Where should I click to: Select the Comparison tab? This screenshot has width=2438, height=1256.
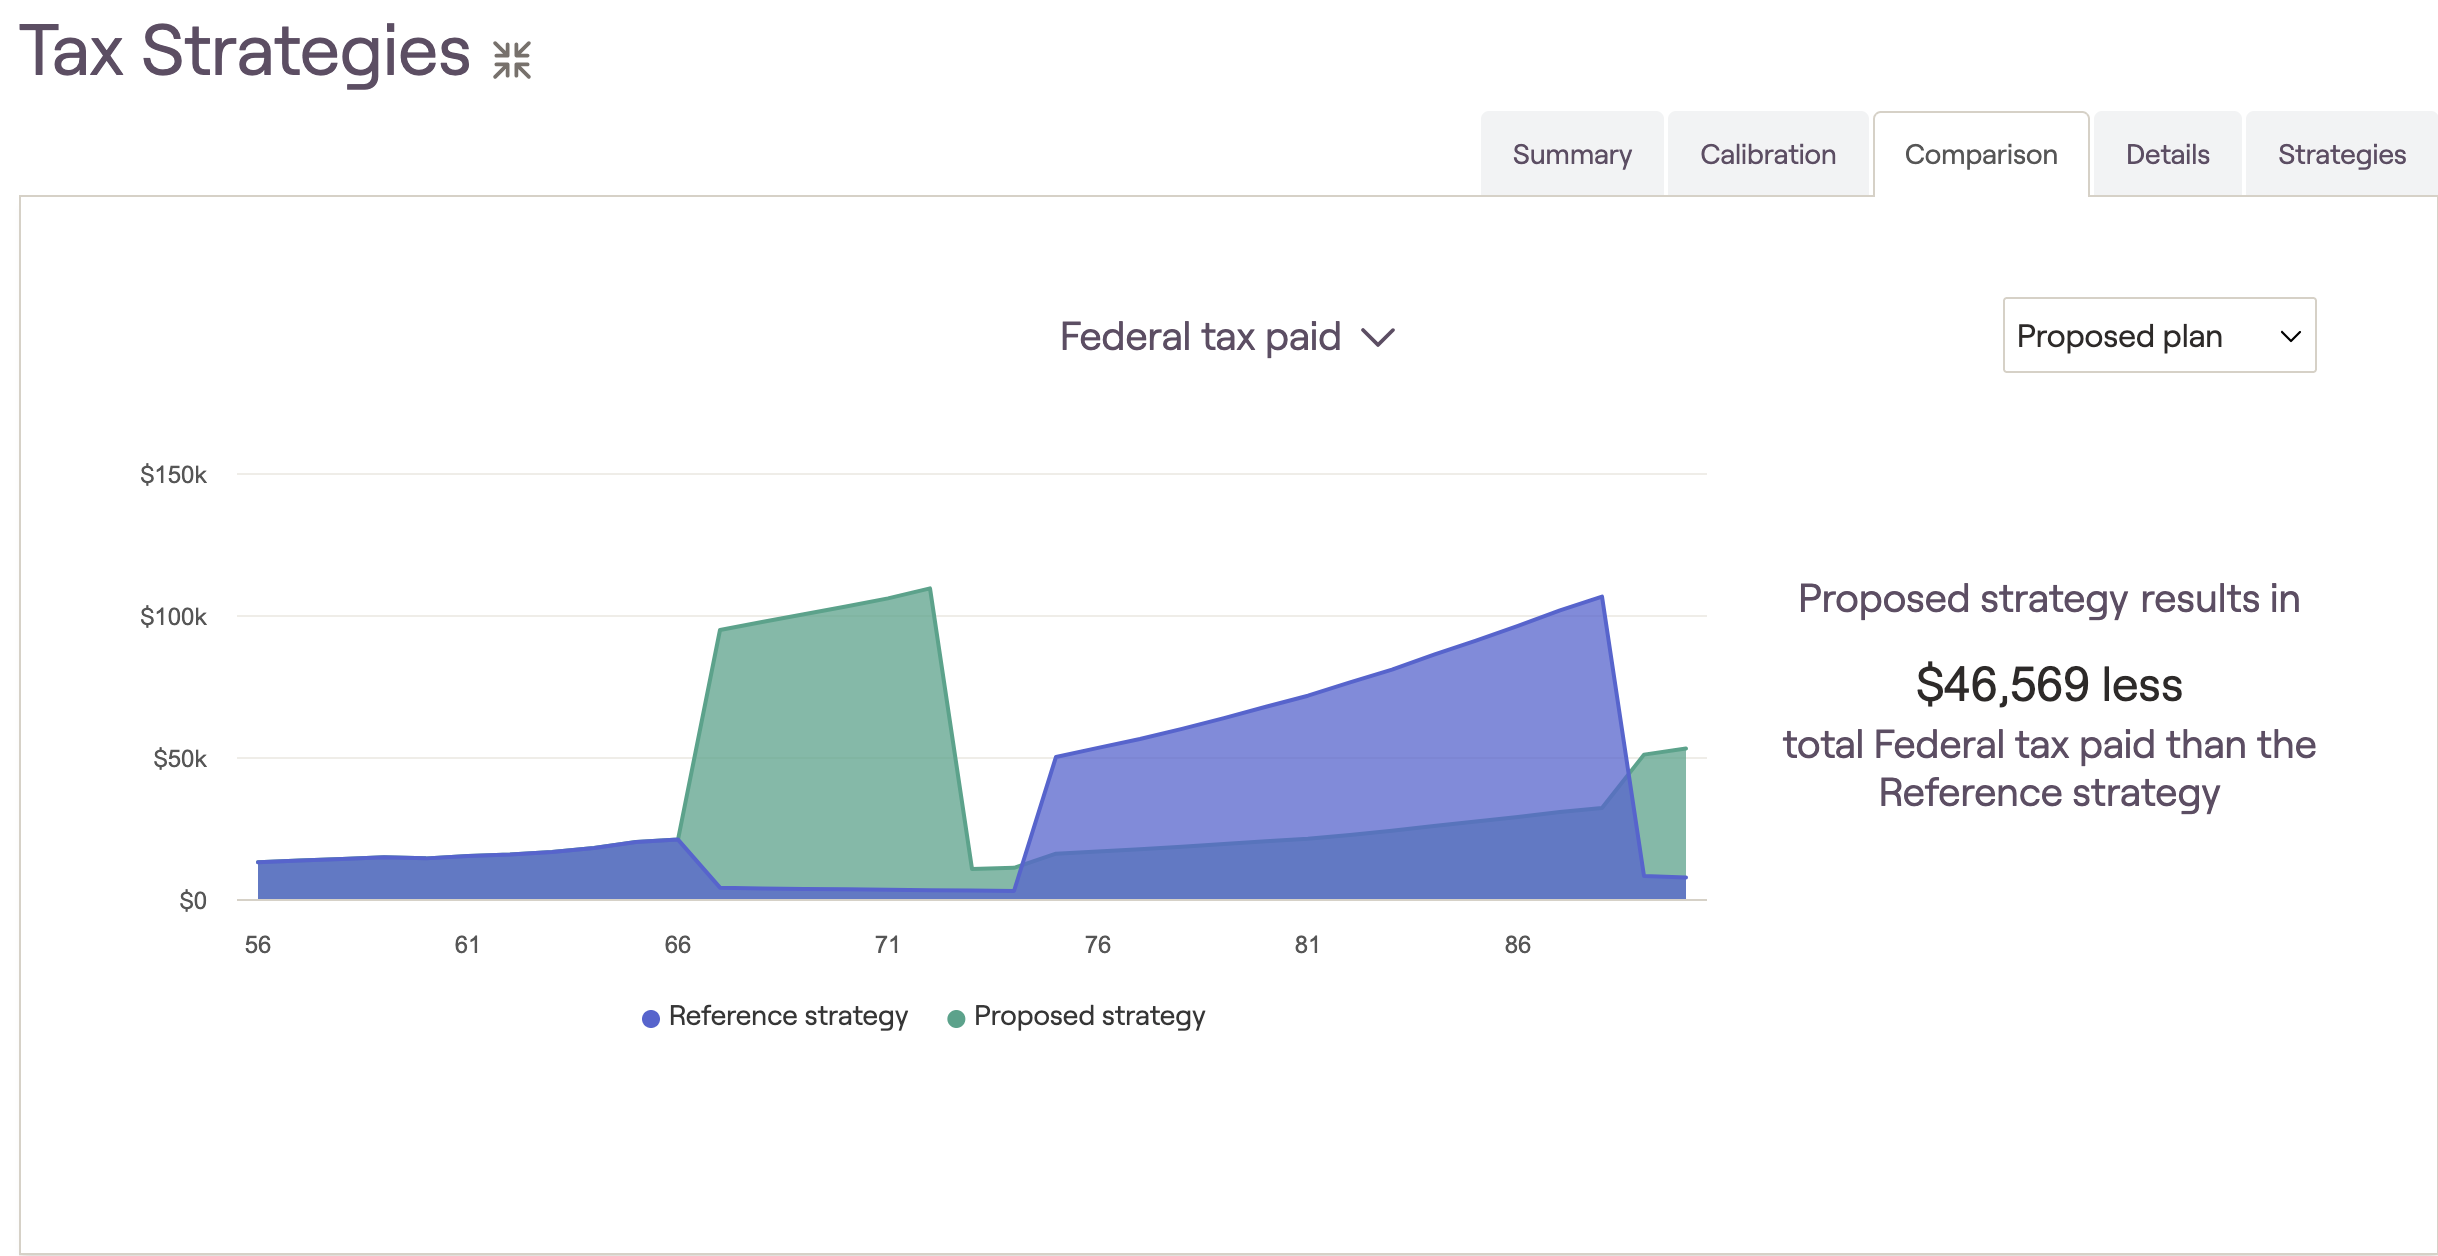1981,154
